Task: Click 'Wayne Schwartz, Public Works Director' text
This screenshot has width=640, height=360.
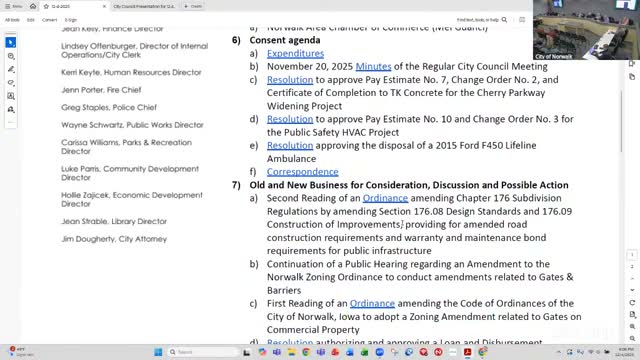Action: (x=132, y=125)
